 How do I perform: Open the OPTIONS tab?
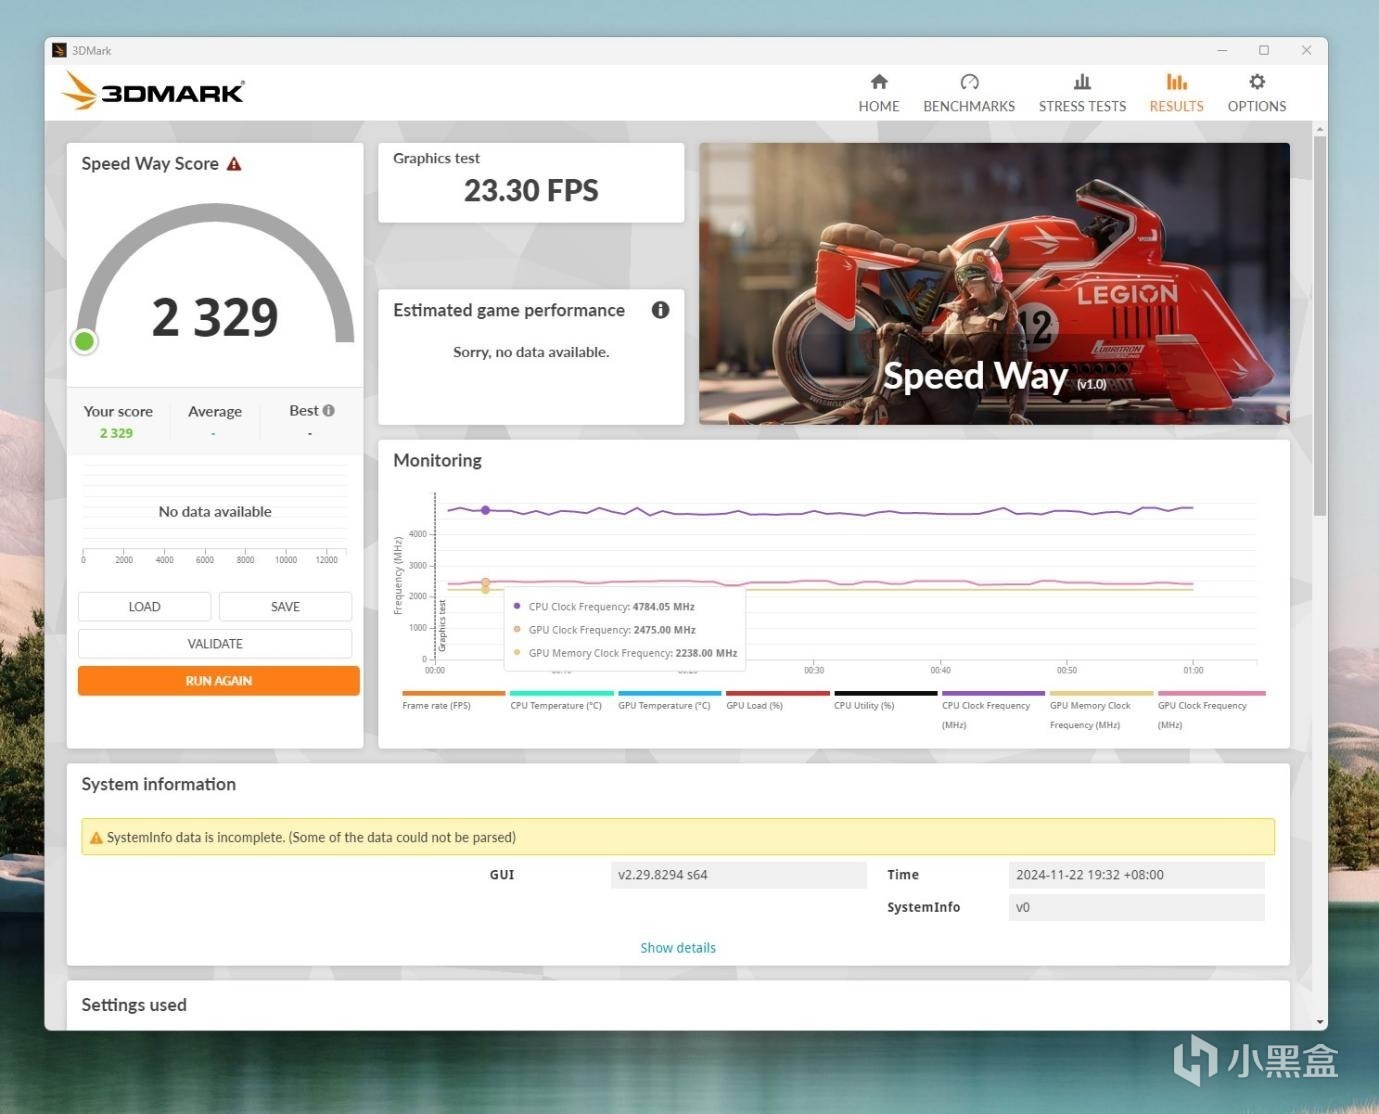tap(1257, 93)
